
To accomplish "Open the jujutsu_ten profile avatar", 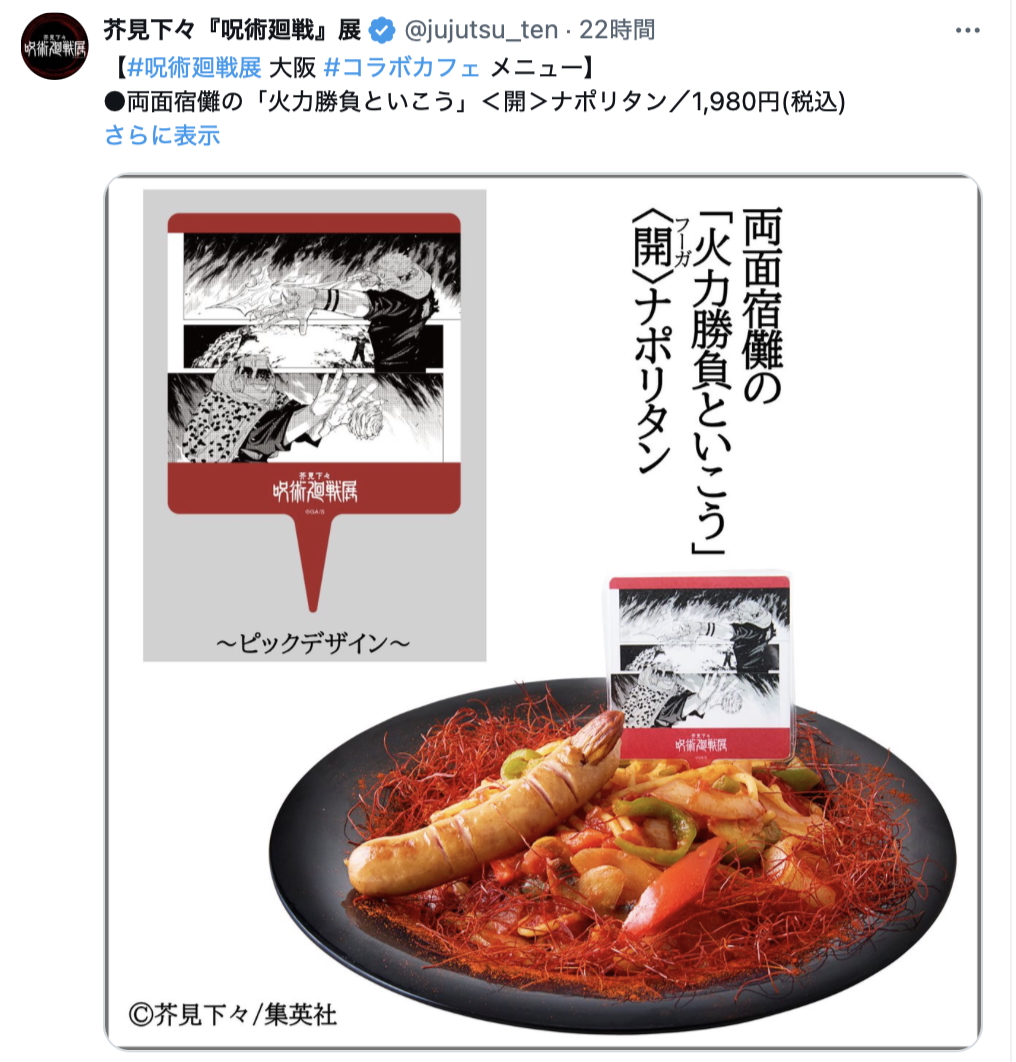I will tap(54, 46).
